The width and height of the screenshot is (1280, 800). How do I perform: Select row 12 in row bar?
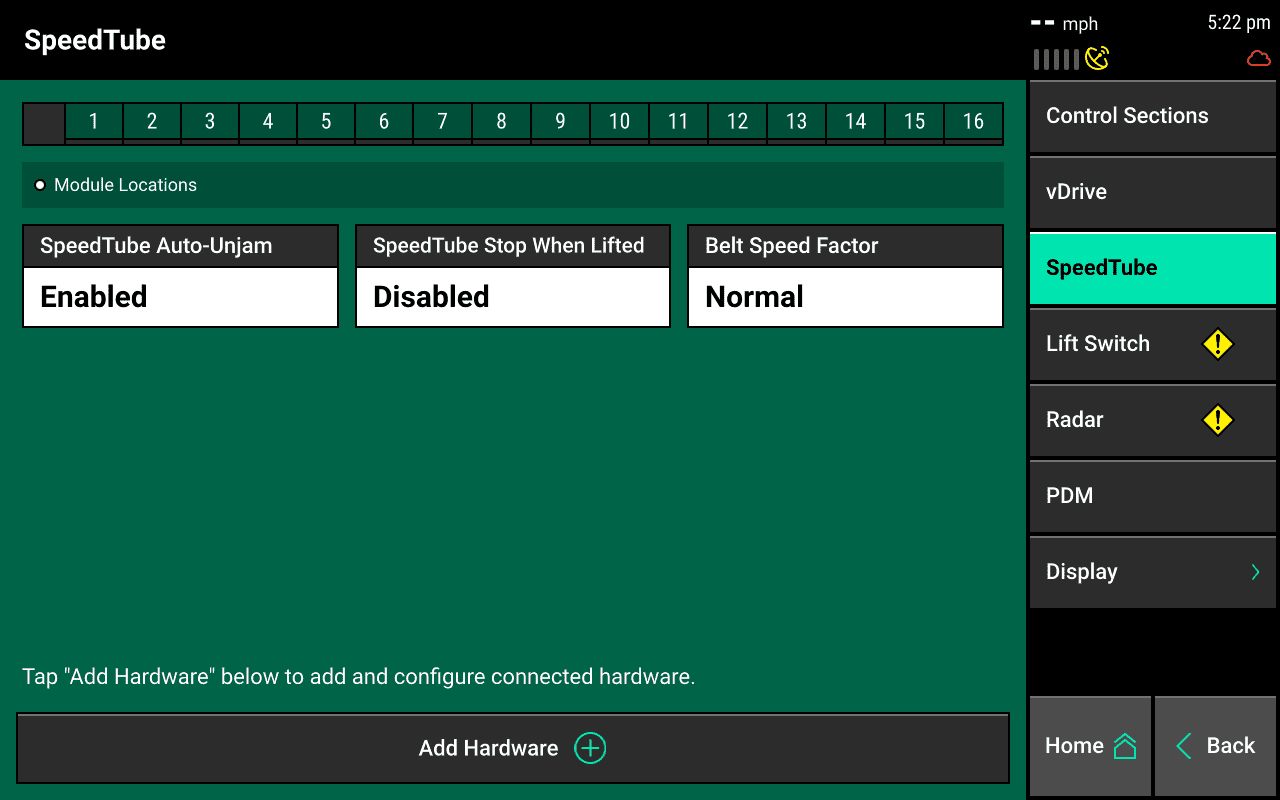click(738, 123)
